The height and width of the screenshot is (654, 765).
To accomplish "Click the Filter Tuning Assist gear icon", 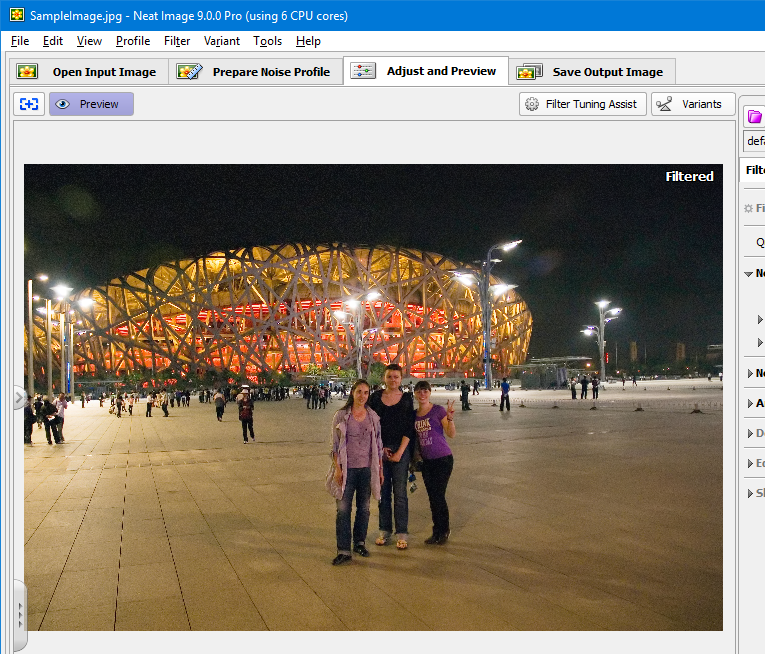I will coord(532,104).
